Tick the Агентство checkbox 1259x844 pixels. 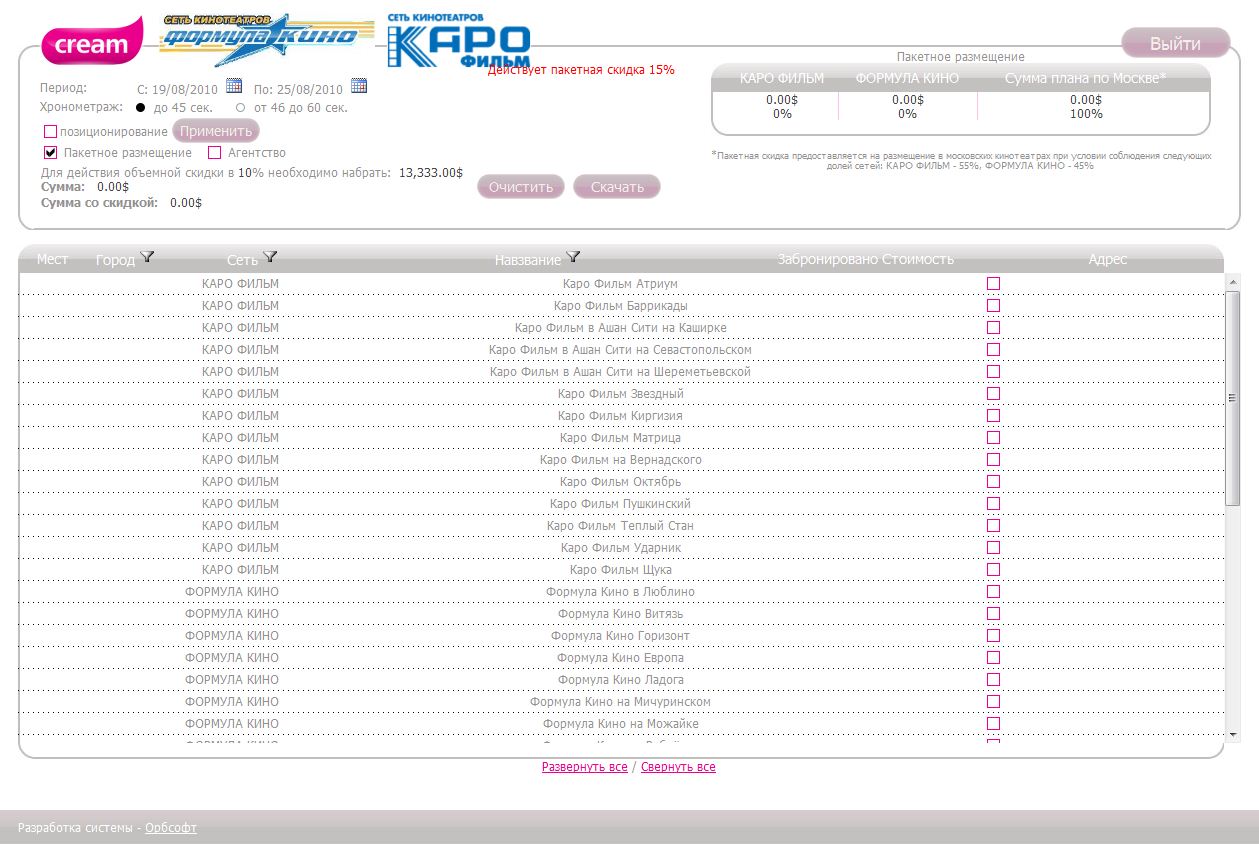214,153
